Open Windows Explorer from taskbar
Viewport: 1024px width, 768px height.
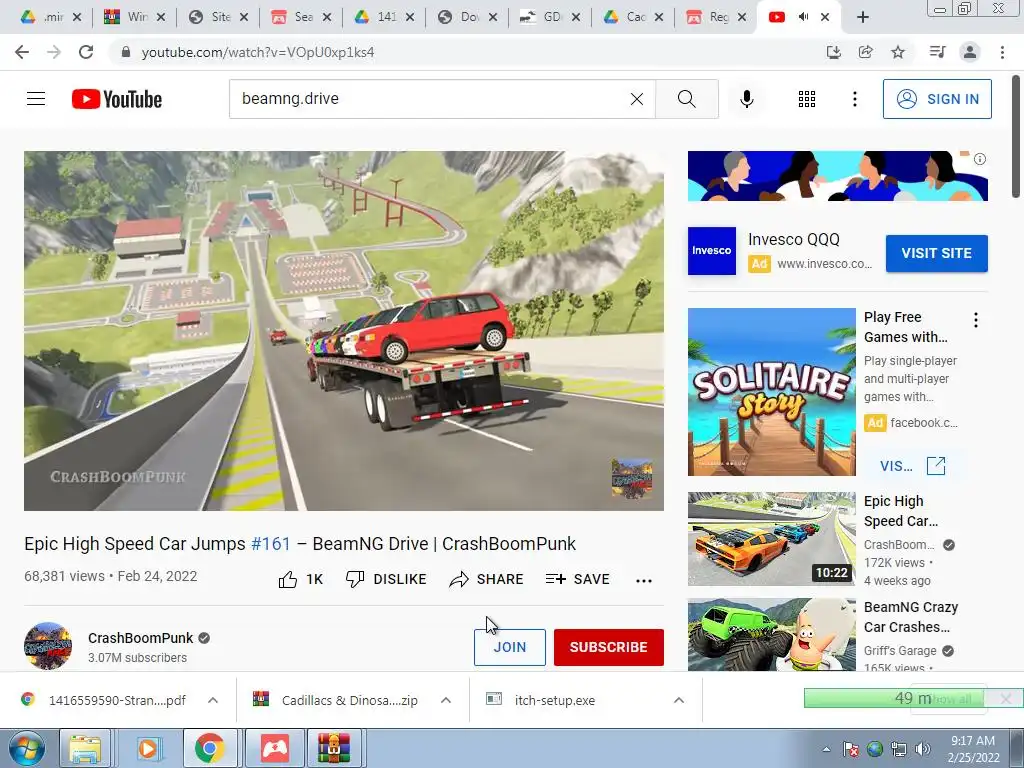(85, 748)
